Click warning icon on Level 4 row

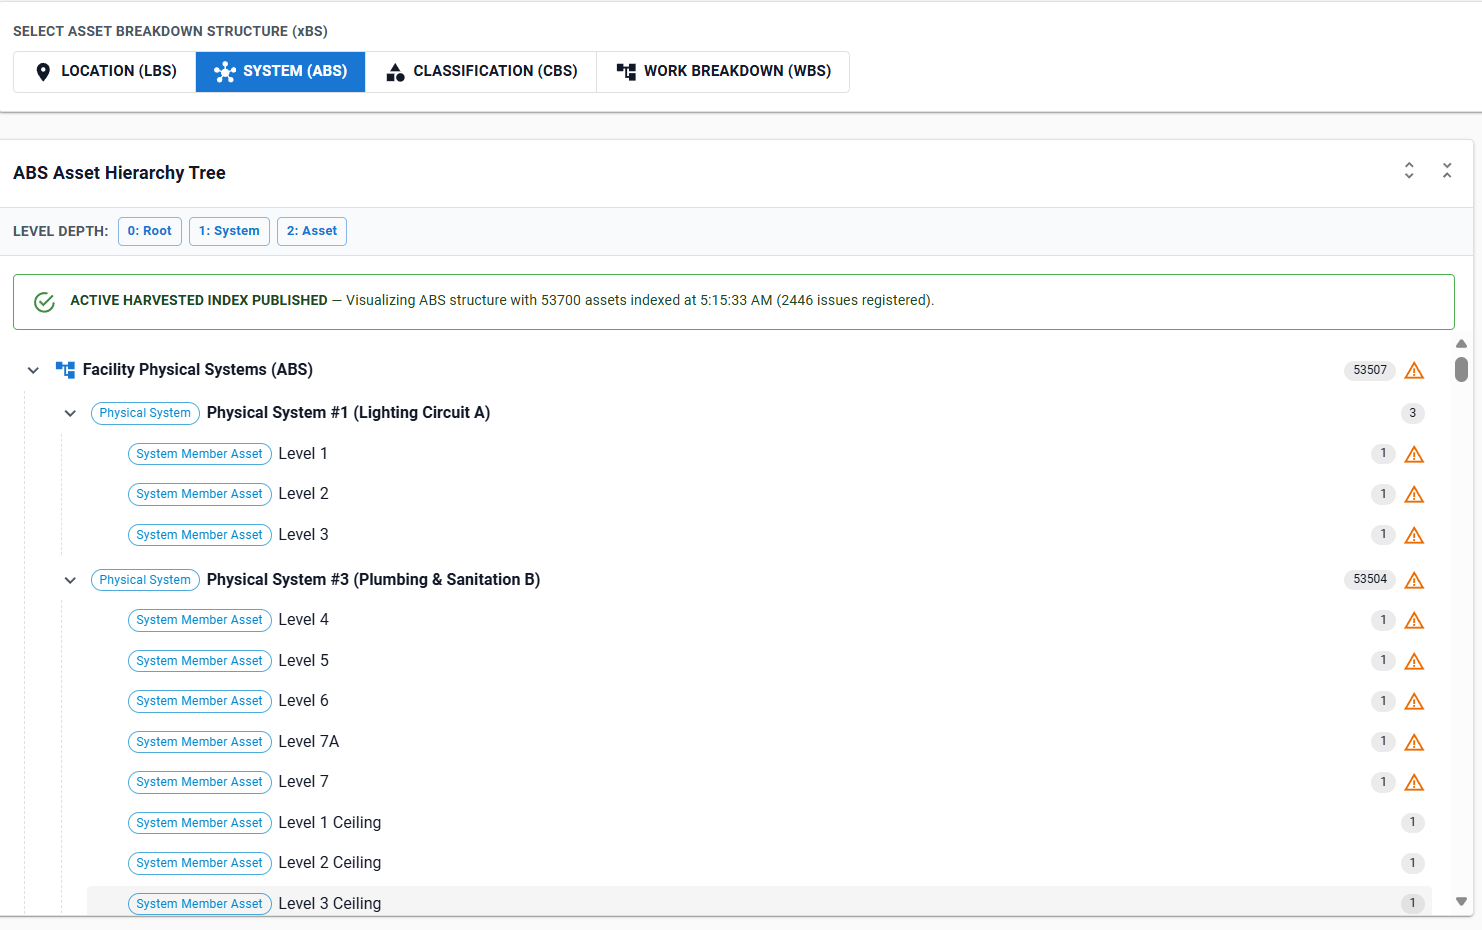[1414, 621]
